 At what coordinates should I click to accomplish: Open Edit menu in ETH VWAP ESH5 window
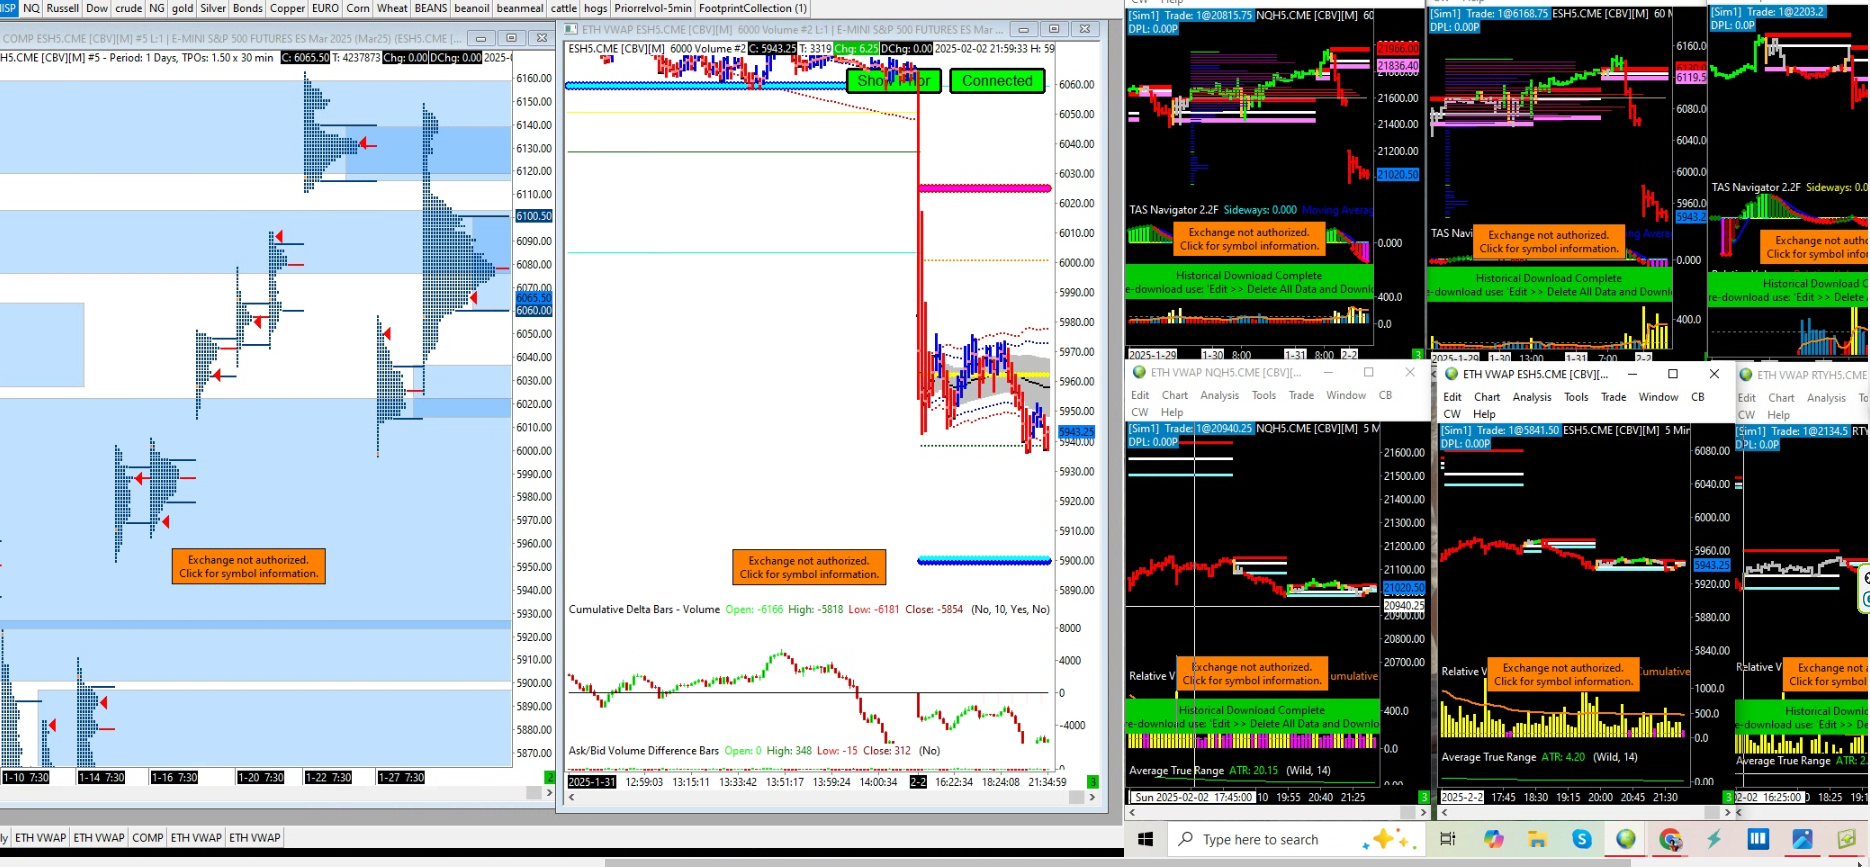coord(1452,397)
